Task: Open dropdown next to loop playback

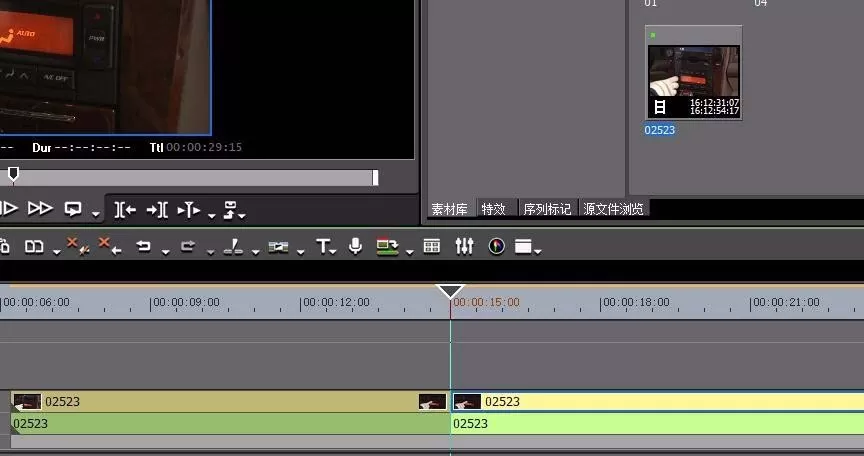Action: pyautogui.click(x=96, y=214)
